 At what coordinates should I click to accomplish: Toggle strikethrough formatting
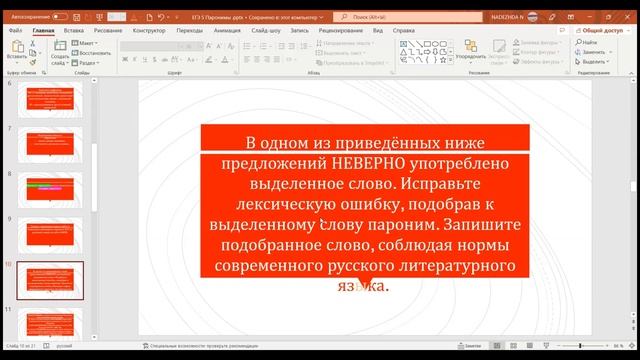click(164, 60)
